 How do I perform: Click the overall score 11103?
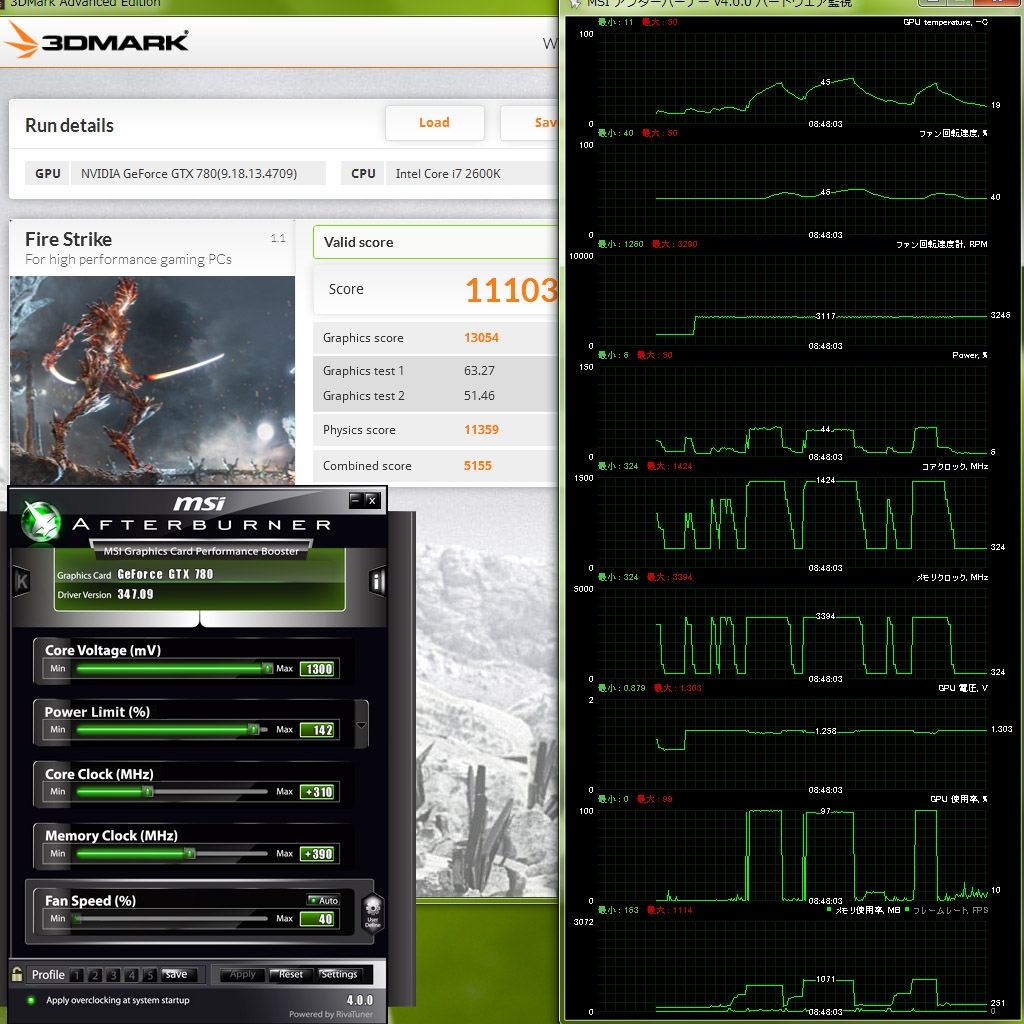pos(512,290)
